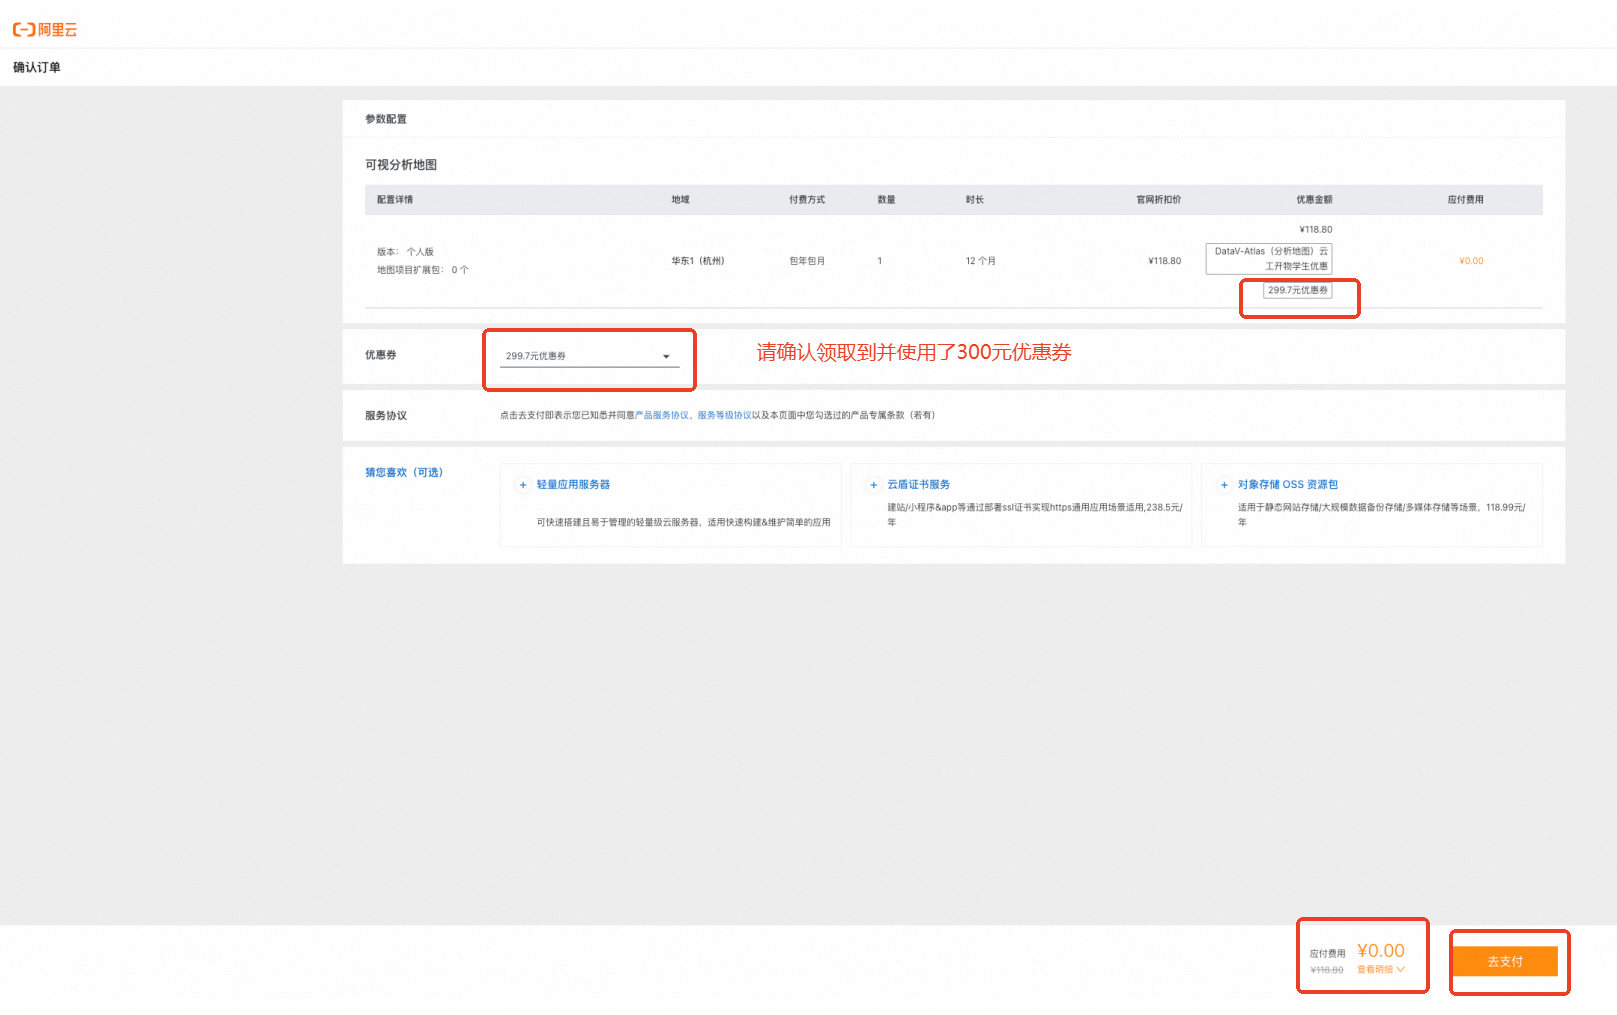Click the plus icon beside 云盾证书服务
Viewport: 1617px width, 1015px height.
[874, 485]
